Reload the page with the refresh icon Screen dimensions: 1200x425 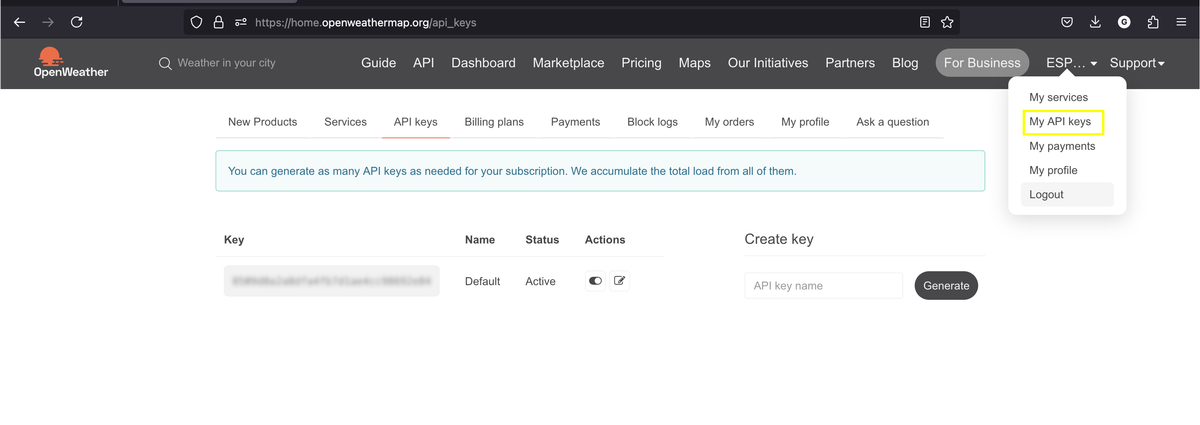coord(77,21)
